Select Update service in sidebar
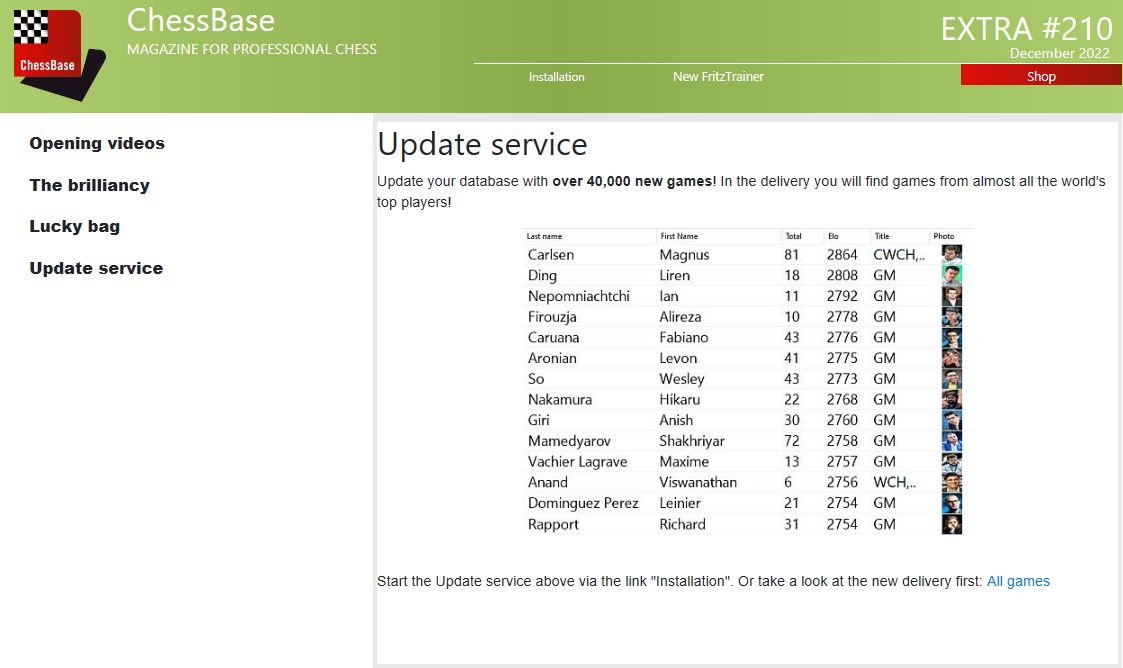 [96, 268]
